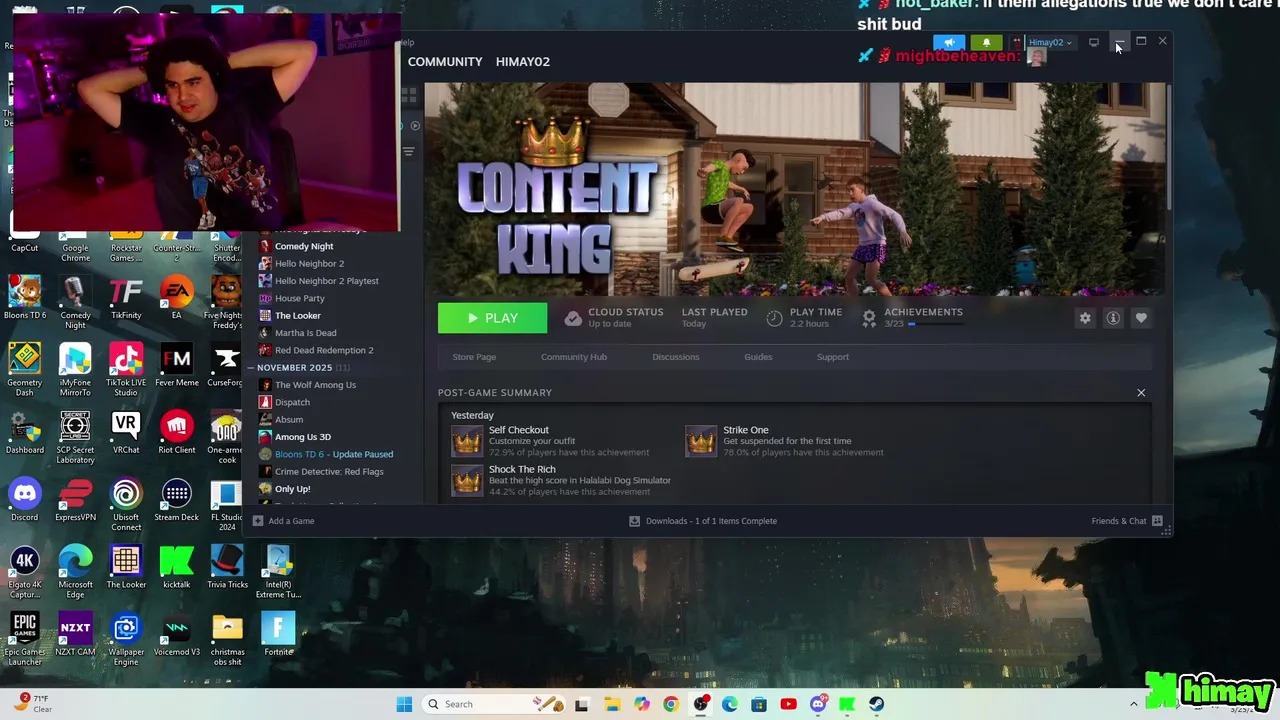Open the Guides link
Screen dimensions: 1280x720
point(758,357)
